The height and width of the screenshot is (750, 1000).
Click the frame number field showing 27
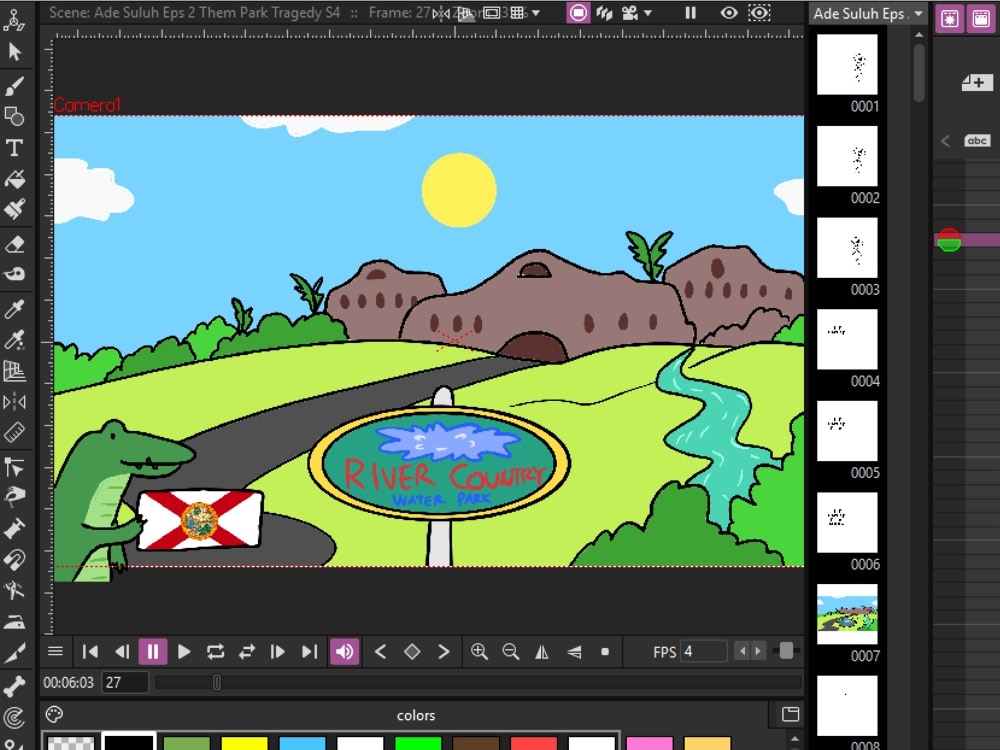[x=125, y=682]
